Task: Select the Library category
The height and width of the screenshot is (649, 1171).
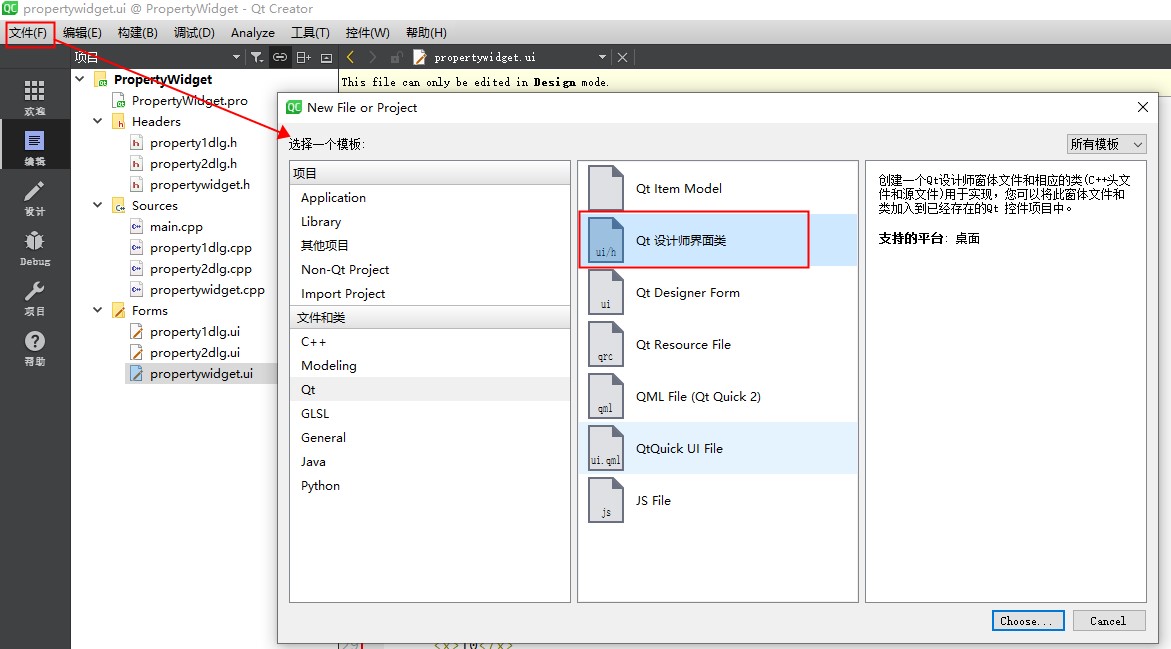Action: [x=429, y=221]
